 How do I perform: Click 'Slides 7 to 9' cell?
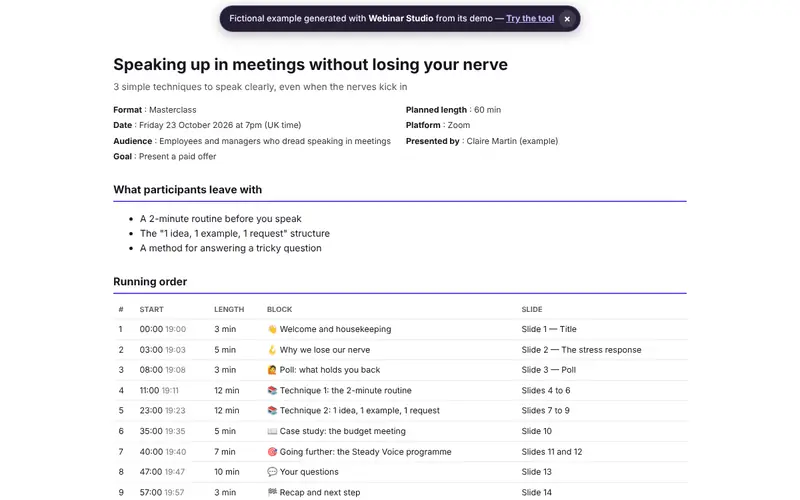pyautogui.click(x=545, y=410)
